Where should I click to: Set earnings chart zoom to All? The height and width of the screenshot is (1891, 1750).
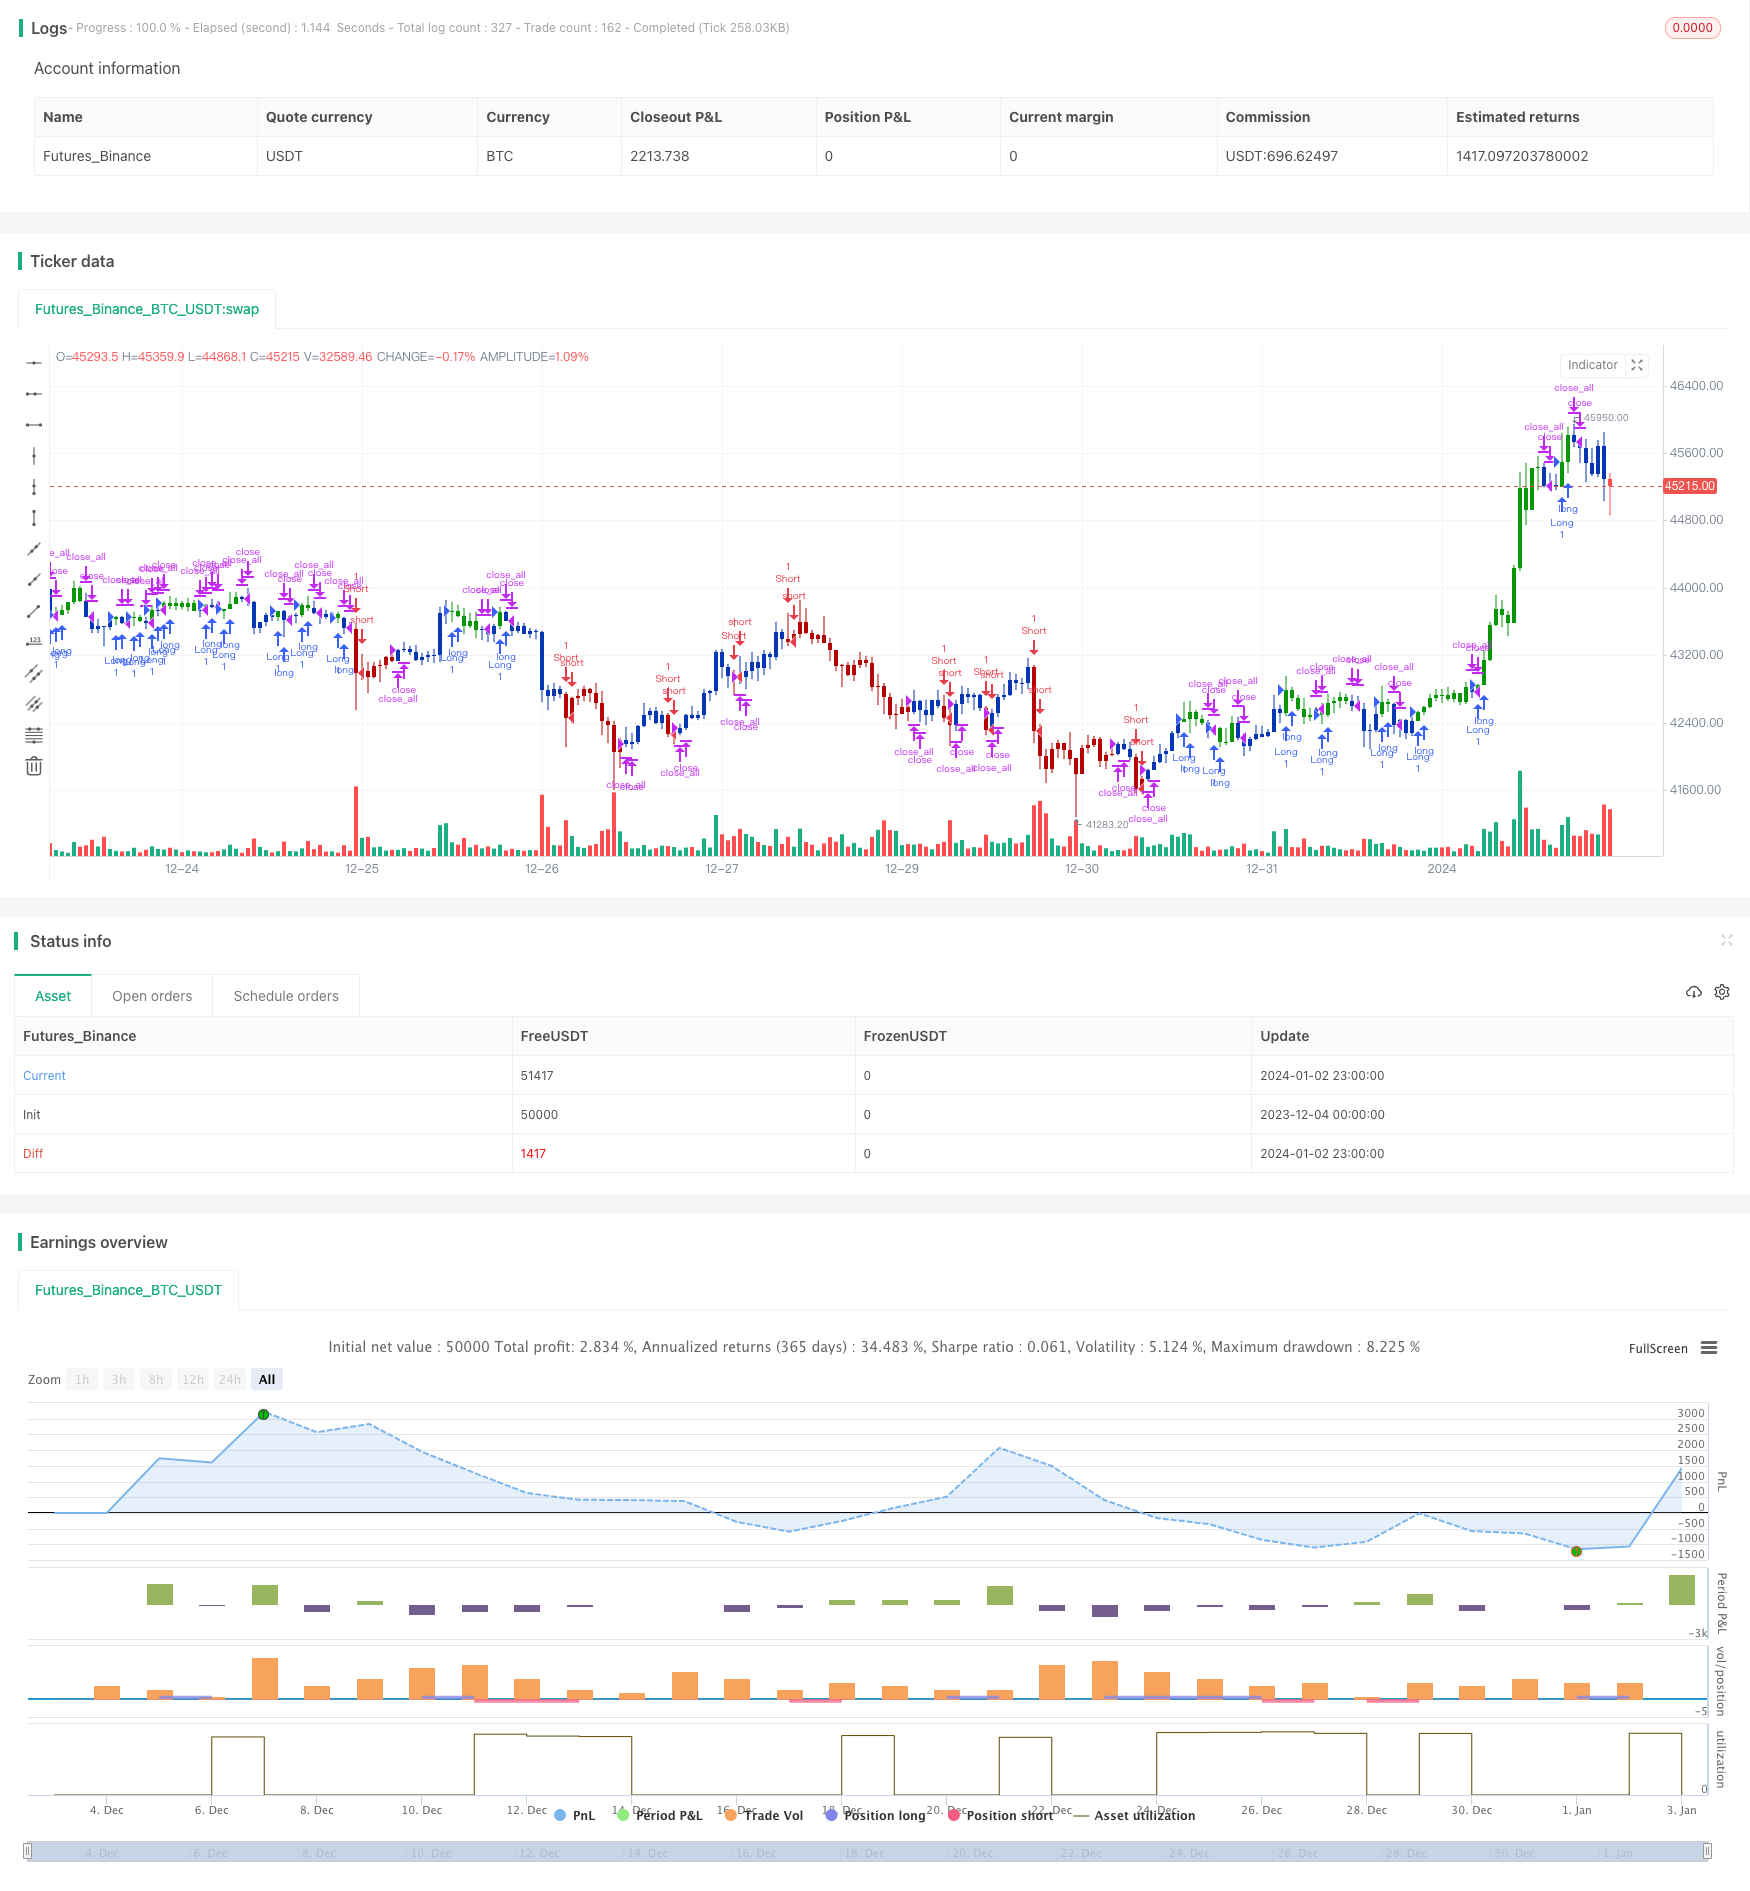pyautogui.click(x=267, y=1380)
